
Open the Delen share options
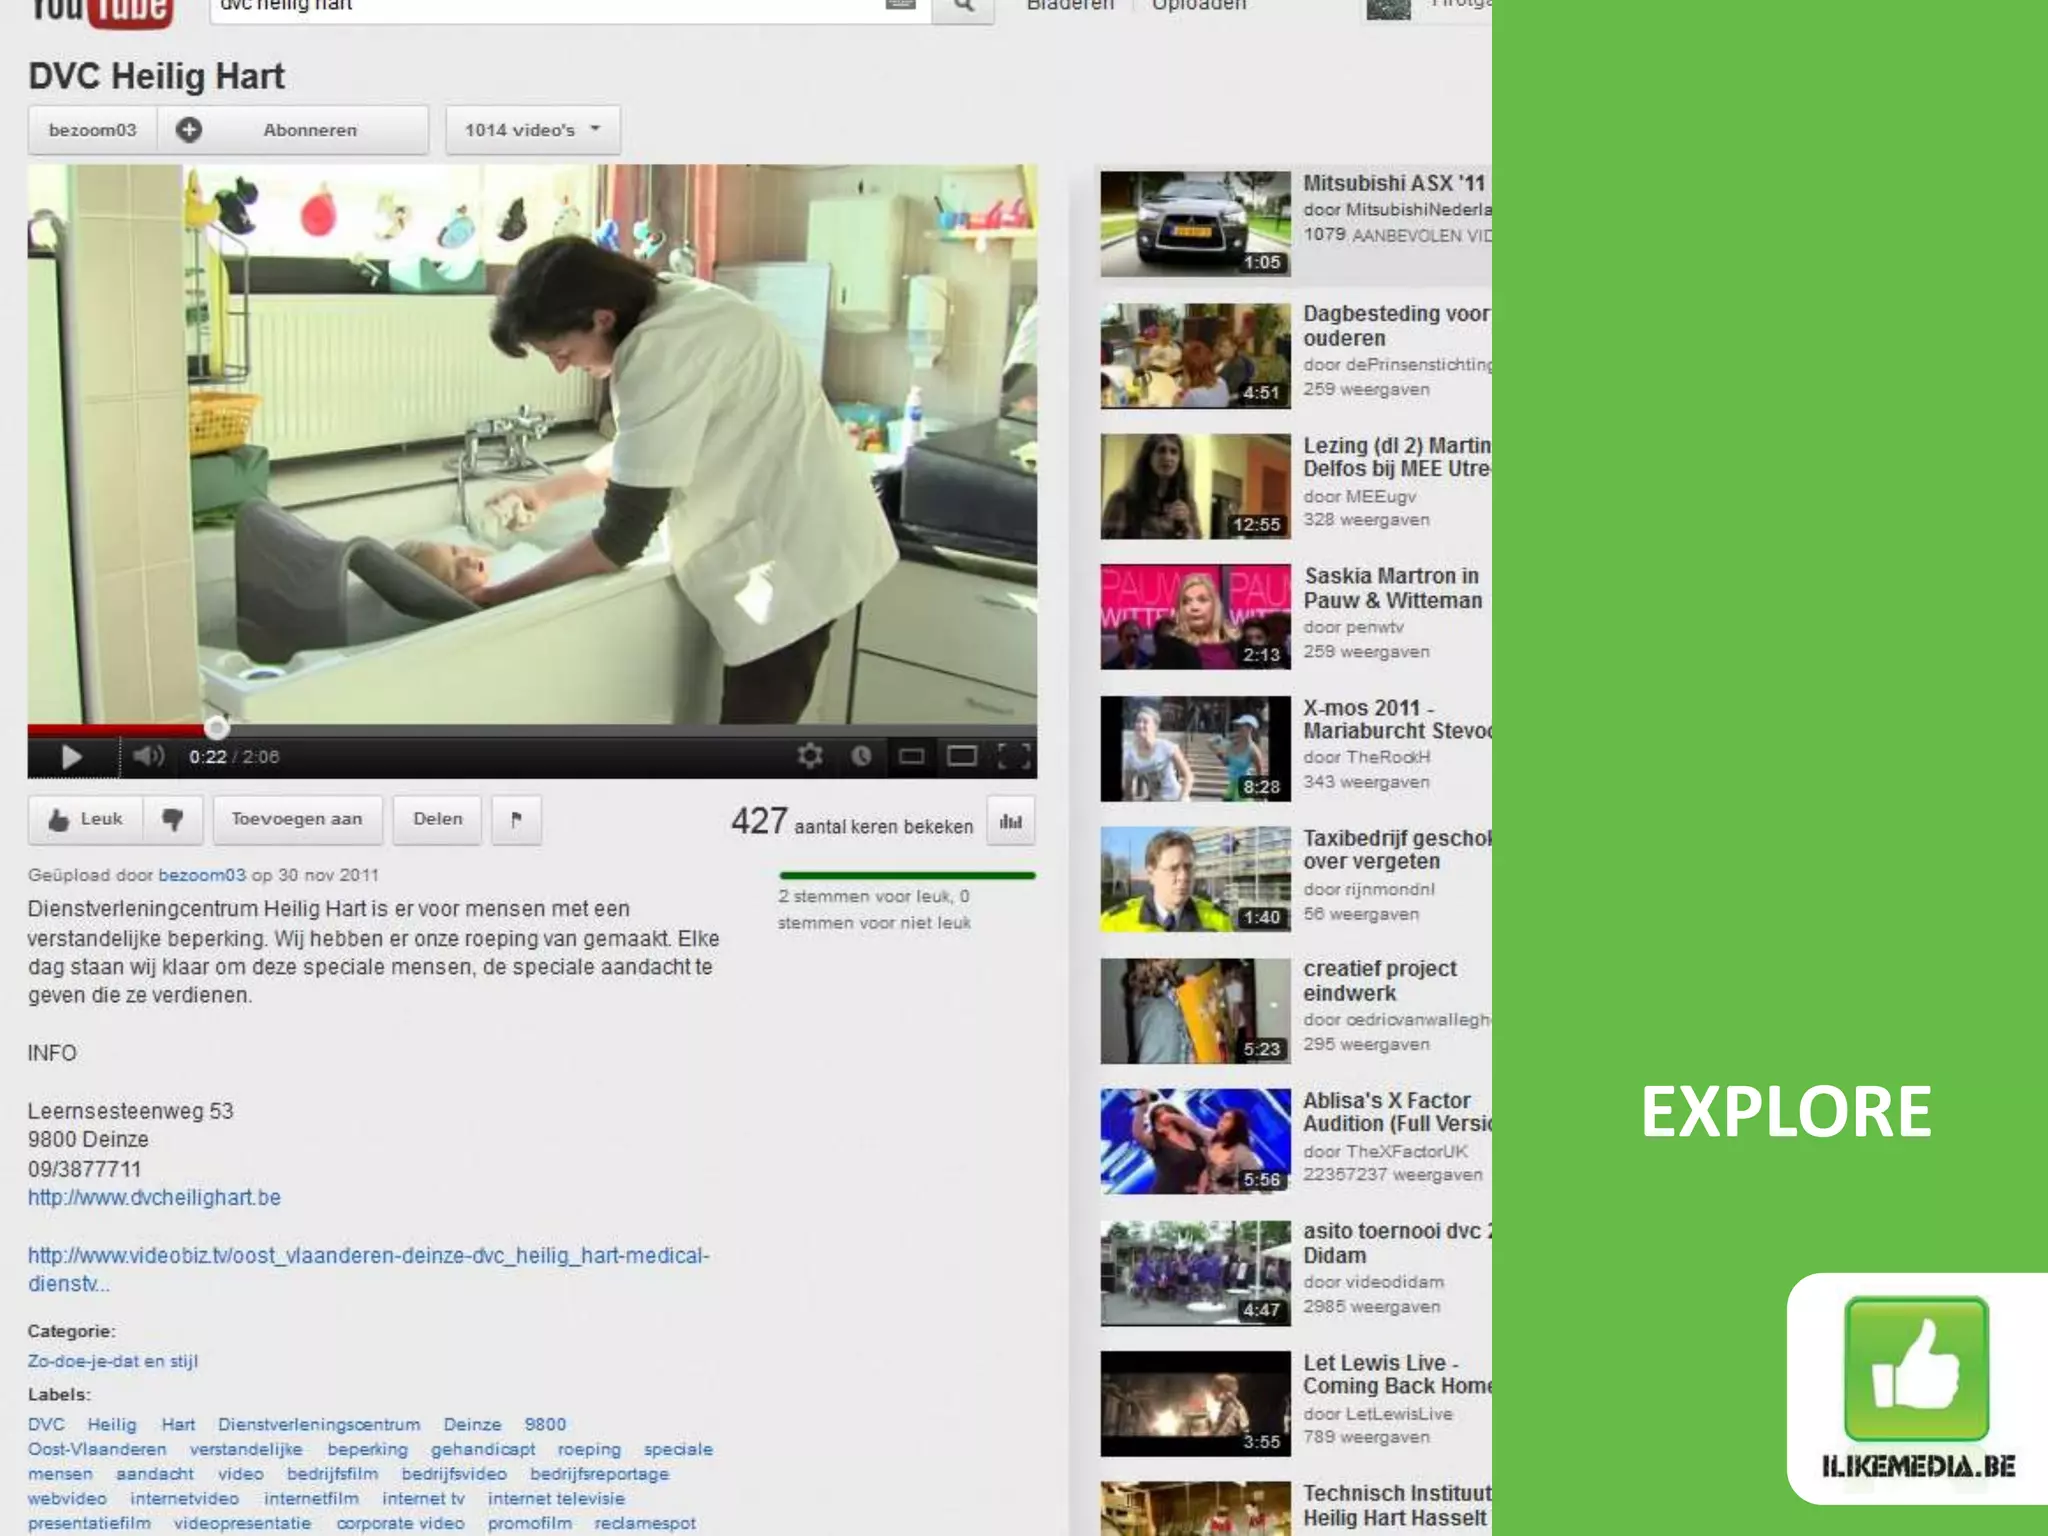(x=438, y=820)
